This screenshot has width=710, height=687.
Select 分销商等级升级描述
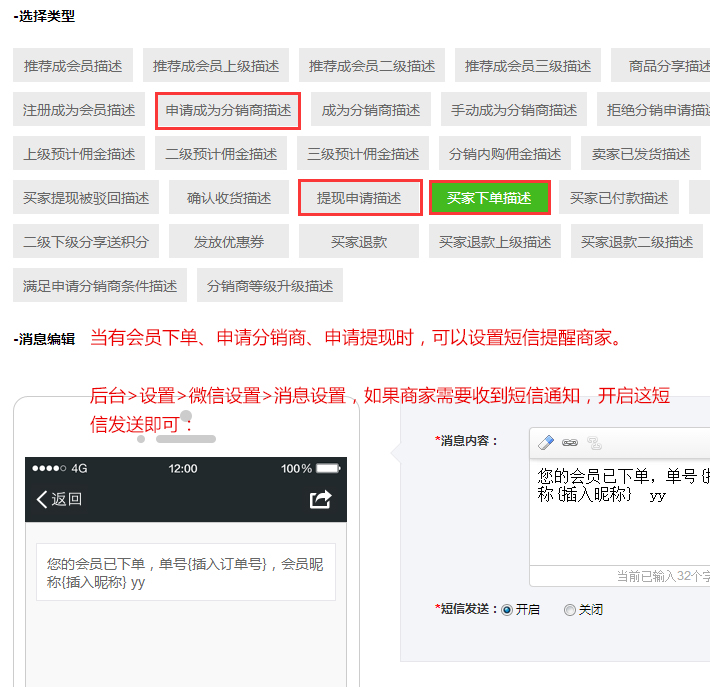point(270,286)
